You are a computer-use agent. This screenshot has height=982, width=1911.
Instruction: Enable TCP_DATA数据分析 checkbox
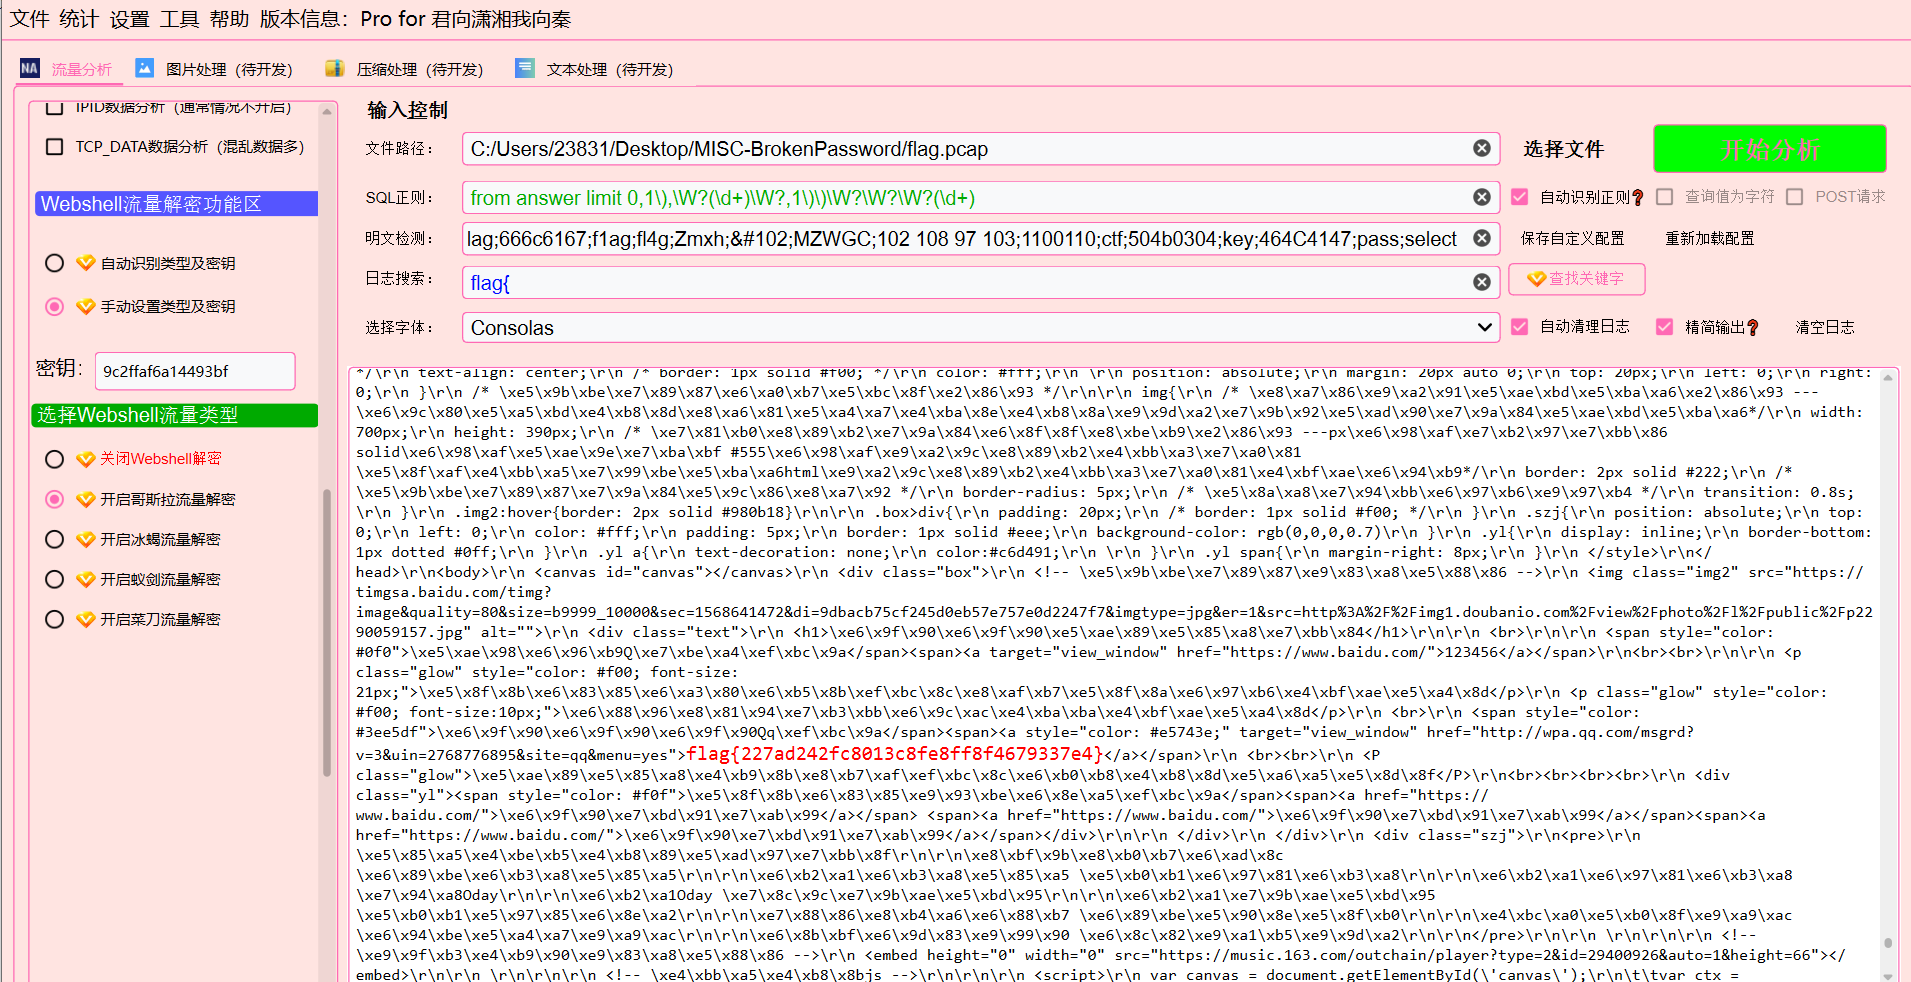click(x=55, y=146)
